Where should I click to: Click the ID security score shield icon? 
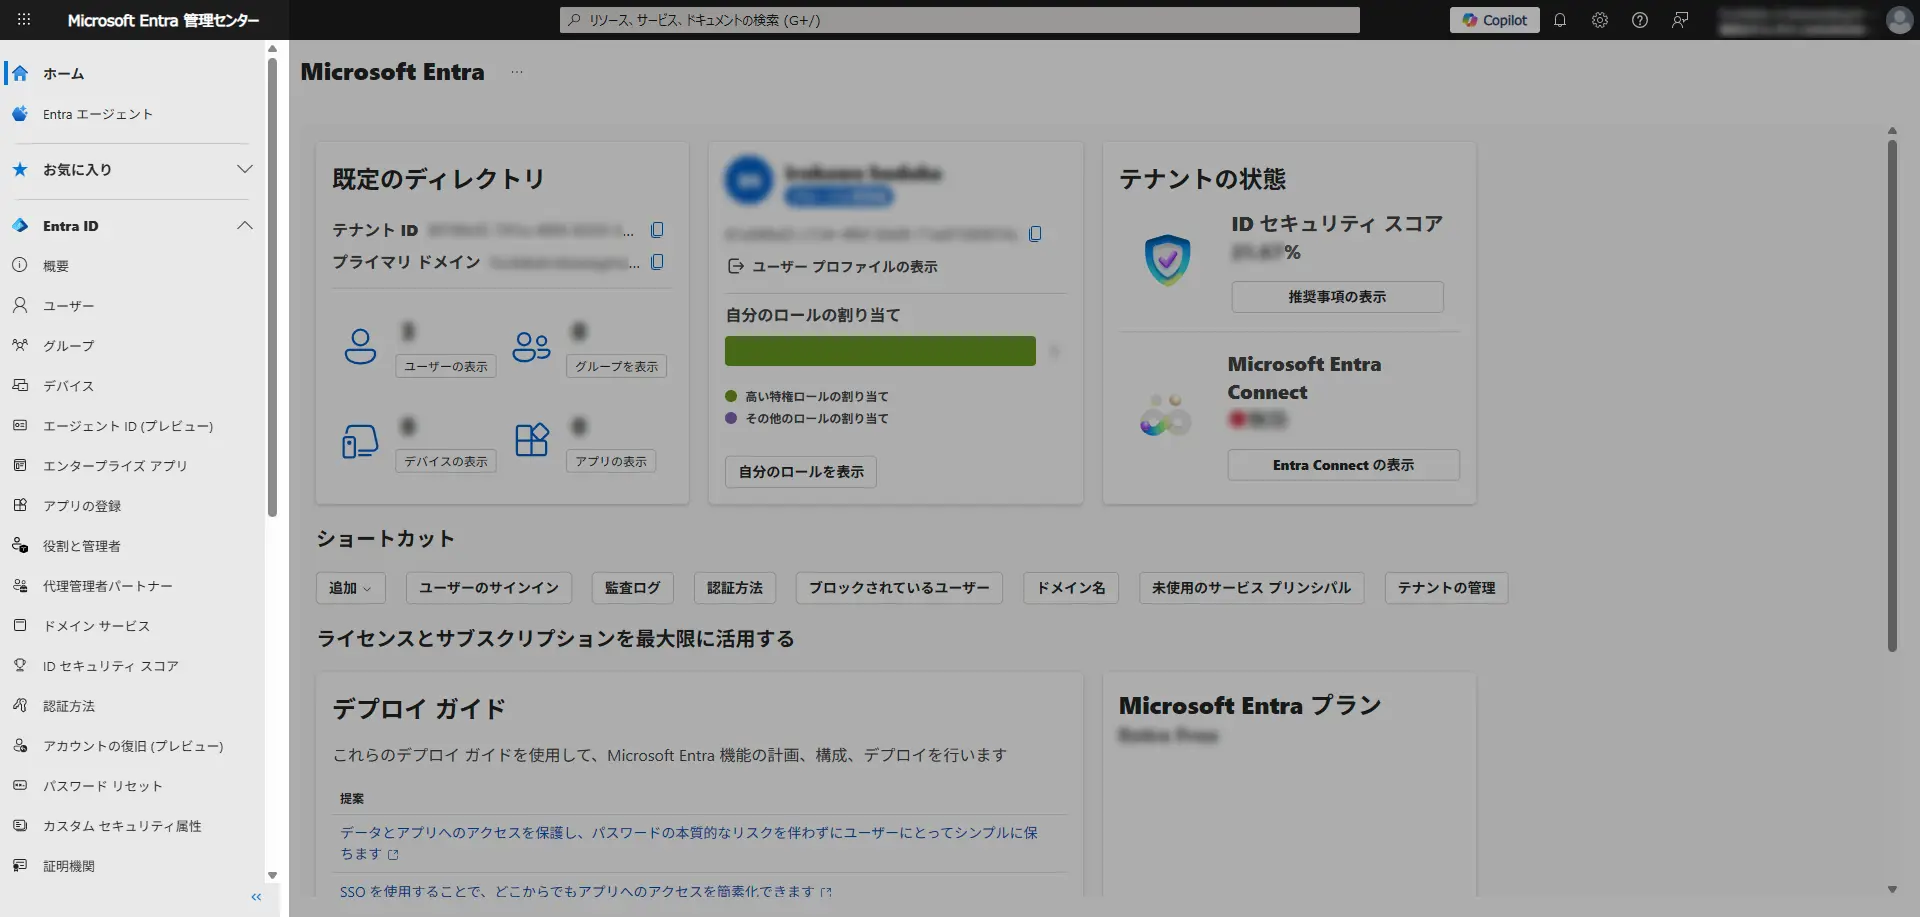(x=1167, y=260)
